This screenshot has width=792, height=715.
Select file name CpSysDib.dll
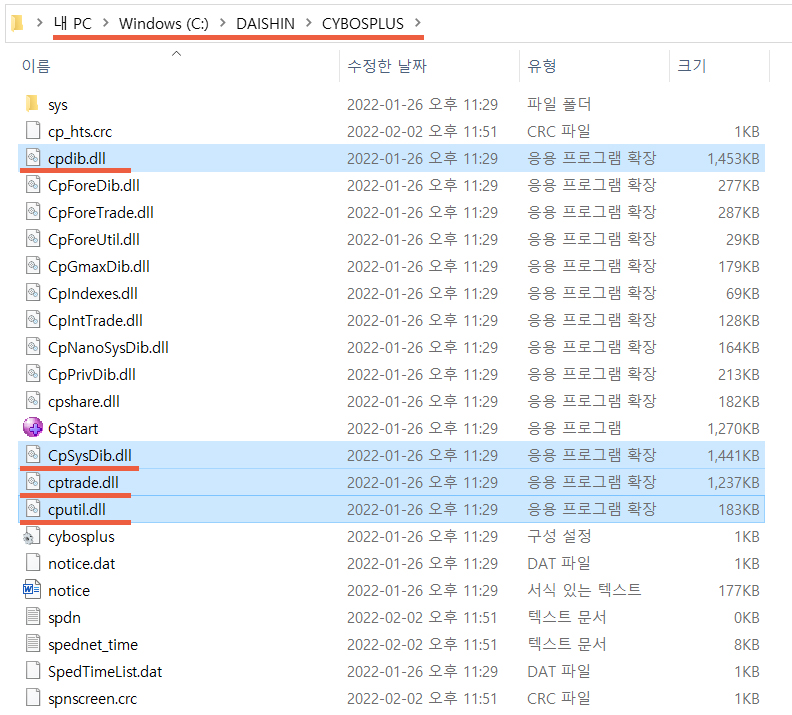[x=89, y=456]
